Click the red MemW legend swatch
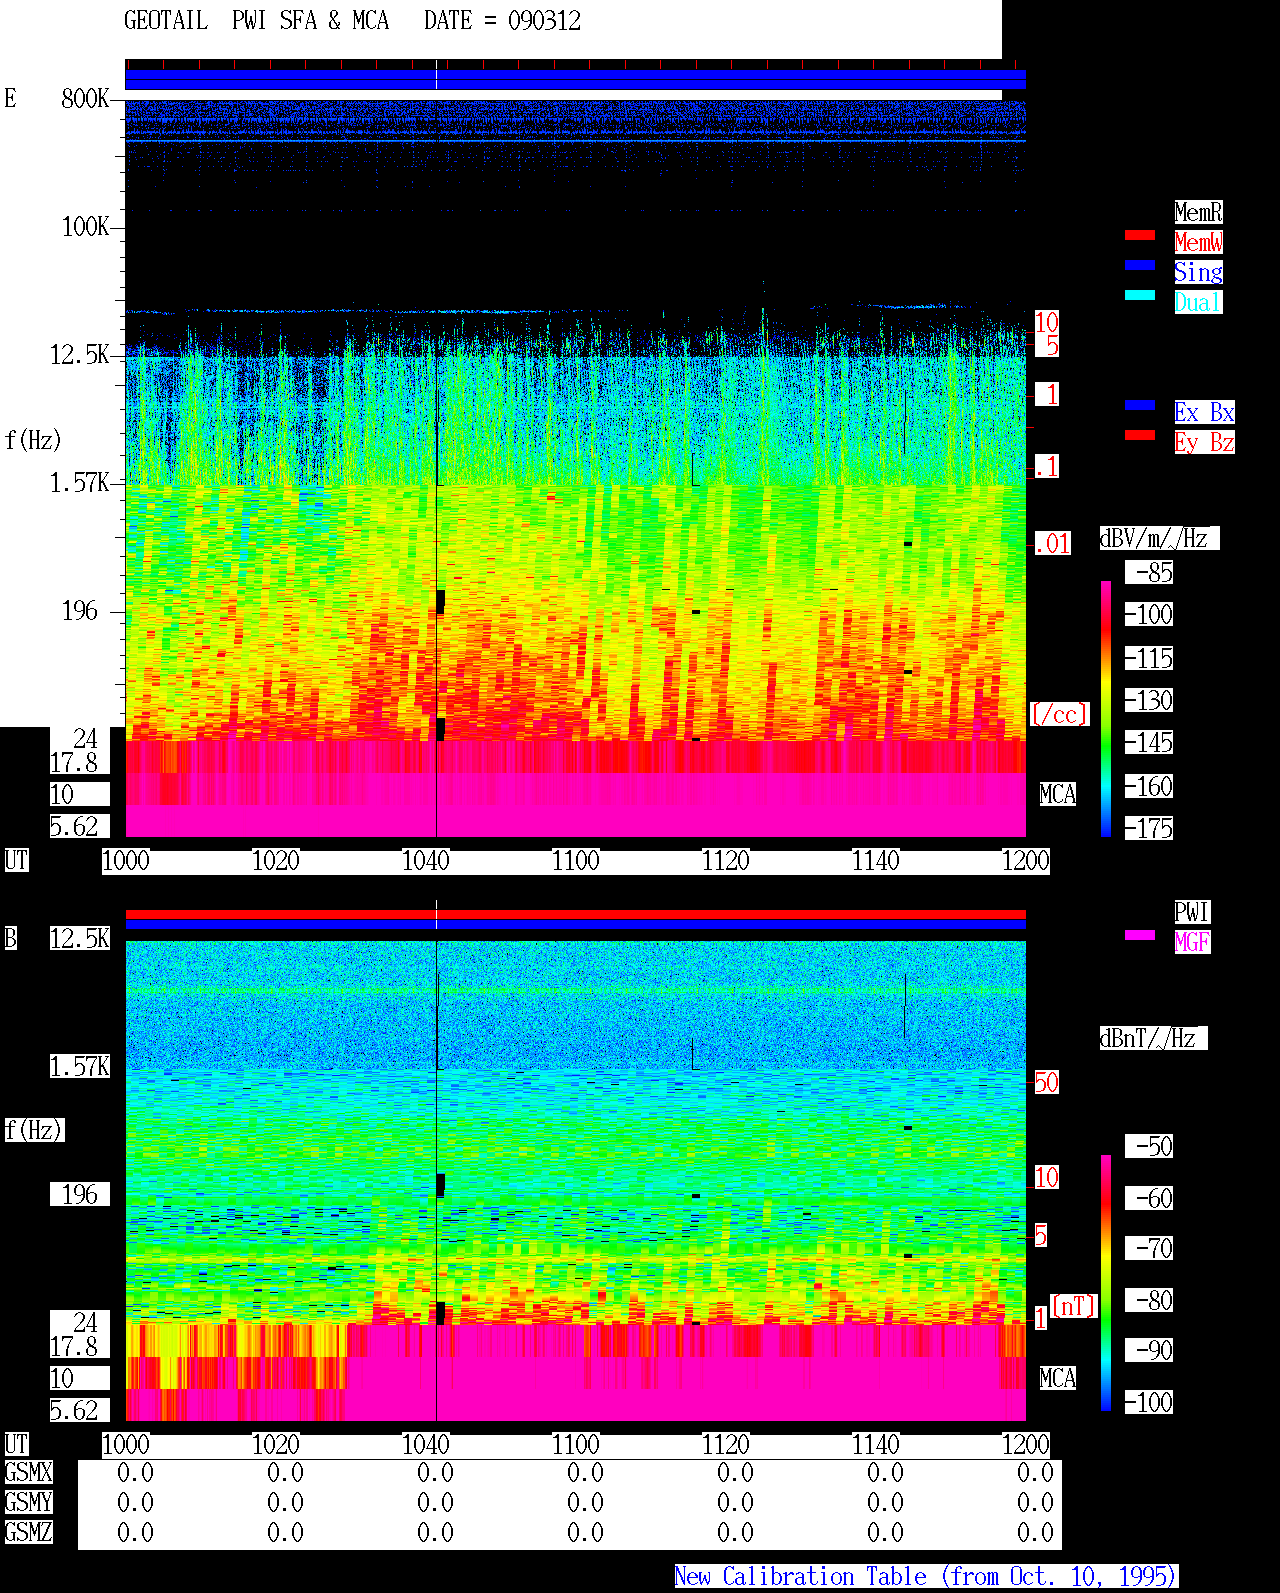The height and width of the screenshot is (1593, 1280). point(1140,235)
